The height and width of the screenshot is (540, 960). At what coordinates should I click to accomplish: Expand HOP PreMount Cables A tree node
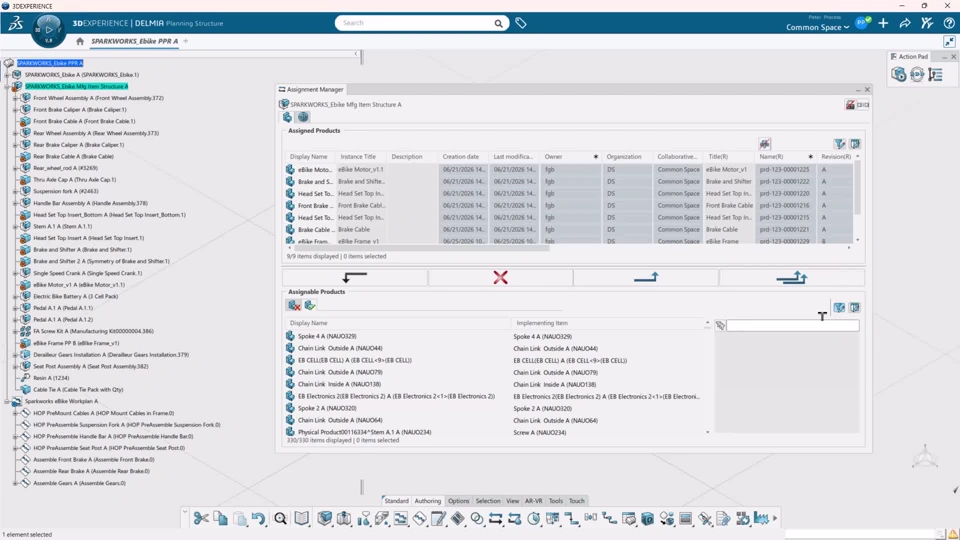tap(16, 413)
